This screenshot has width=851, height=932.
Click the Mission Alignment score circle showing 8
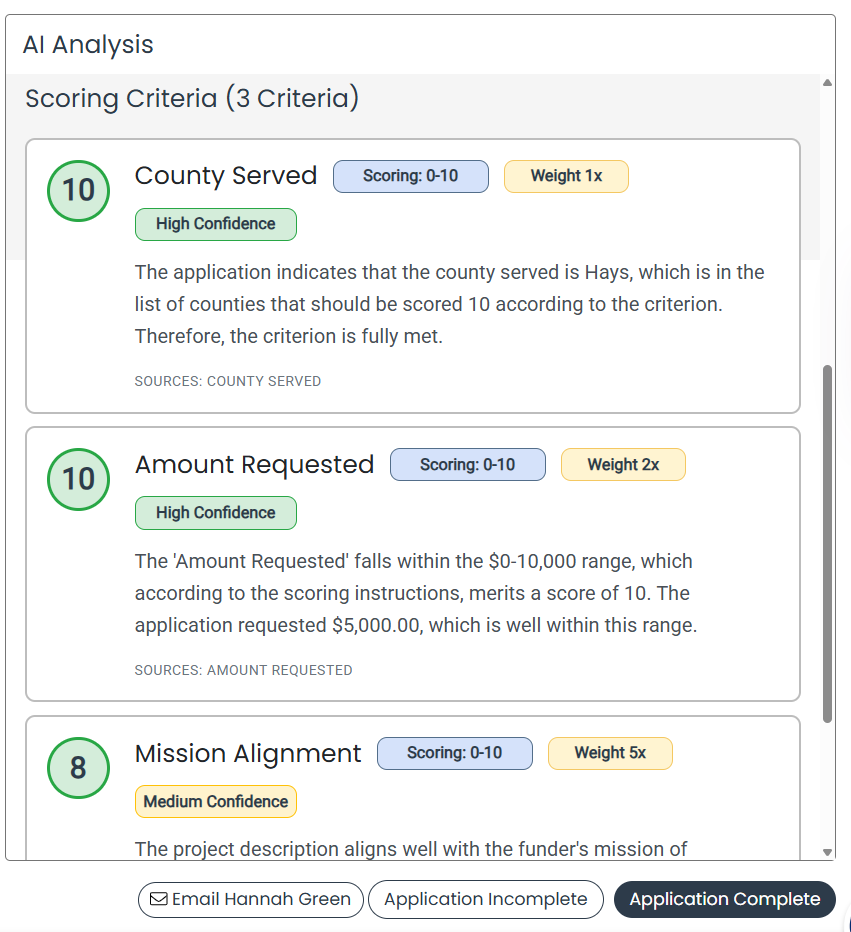tap(78, 768)
